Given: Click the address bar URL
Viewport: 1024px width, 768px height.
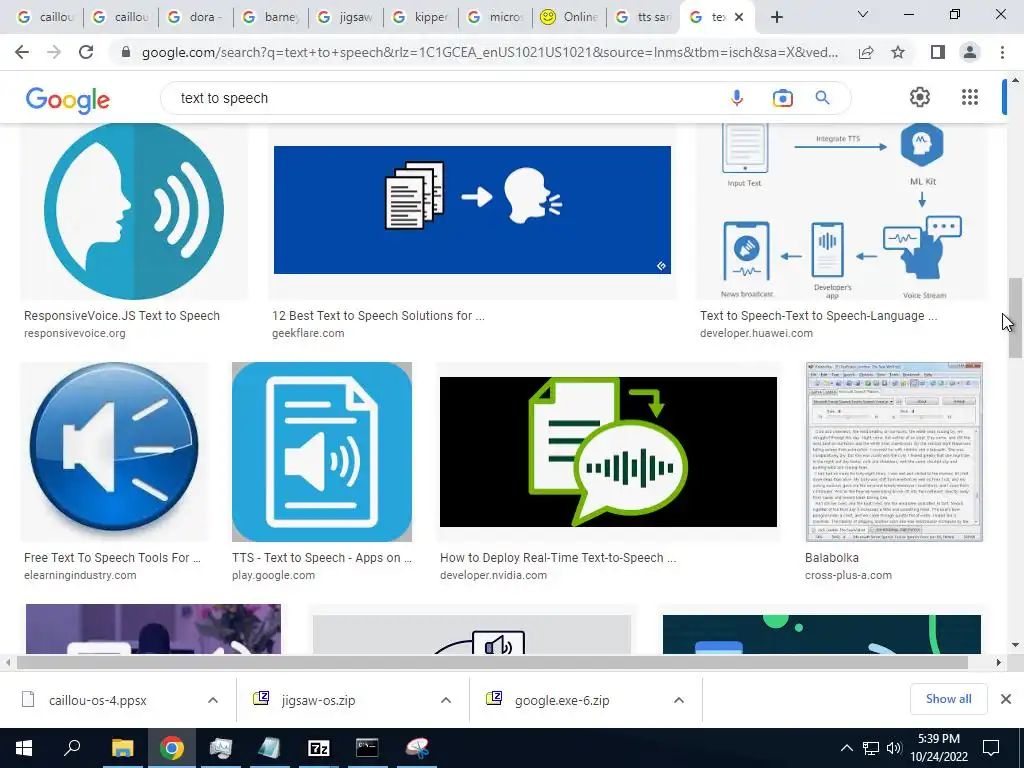Looking at the screenshot, I should click(x=490, y=52).
